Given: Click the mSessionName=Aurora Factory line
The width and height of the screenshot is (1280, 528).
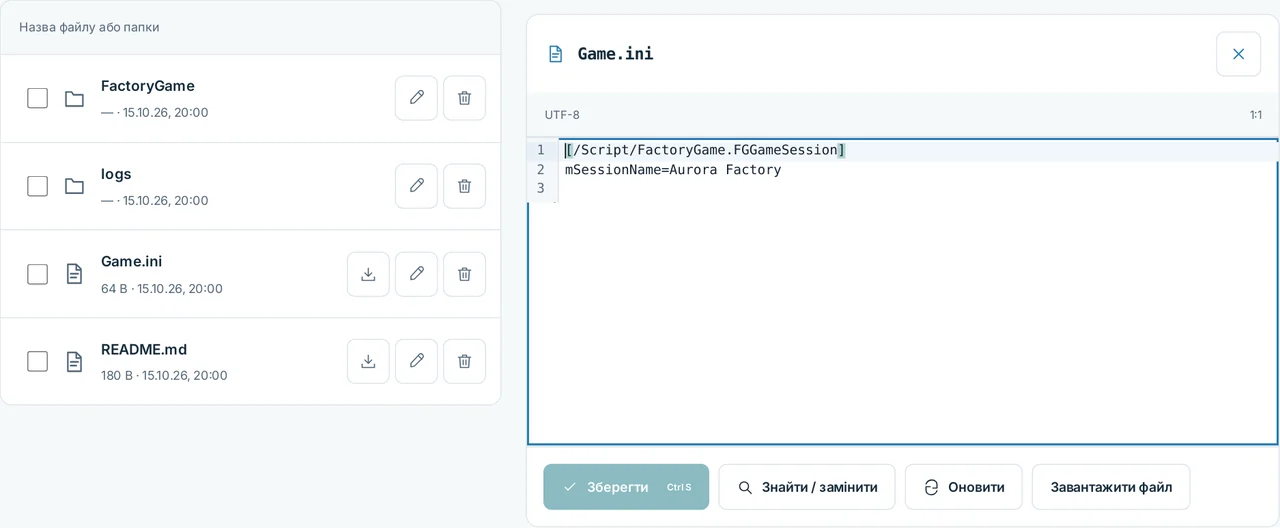Looking at the screenshot, I should pos(673,170).
